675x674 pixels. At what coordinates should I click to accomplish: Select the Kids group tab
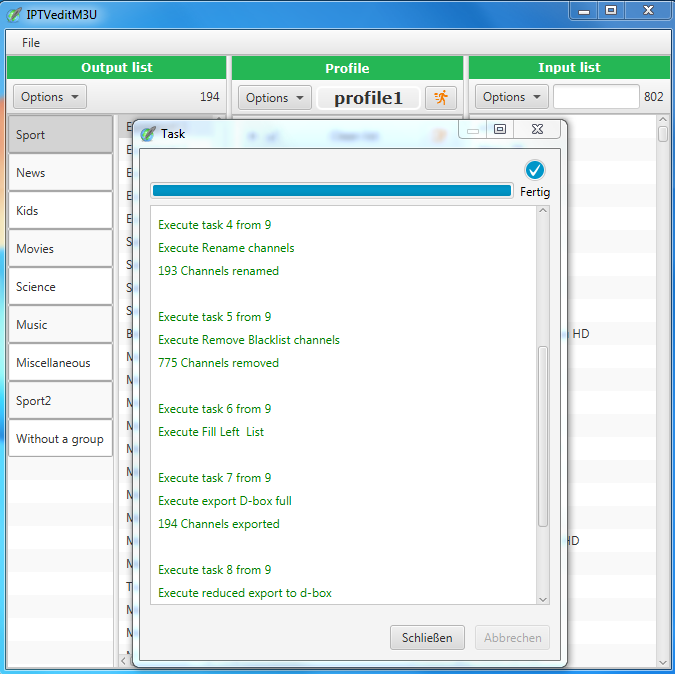click(60, 211)
